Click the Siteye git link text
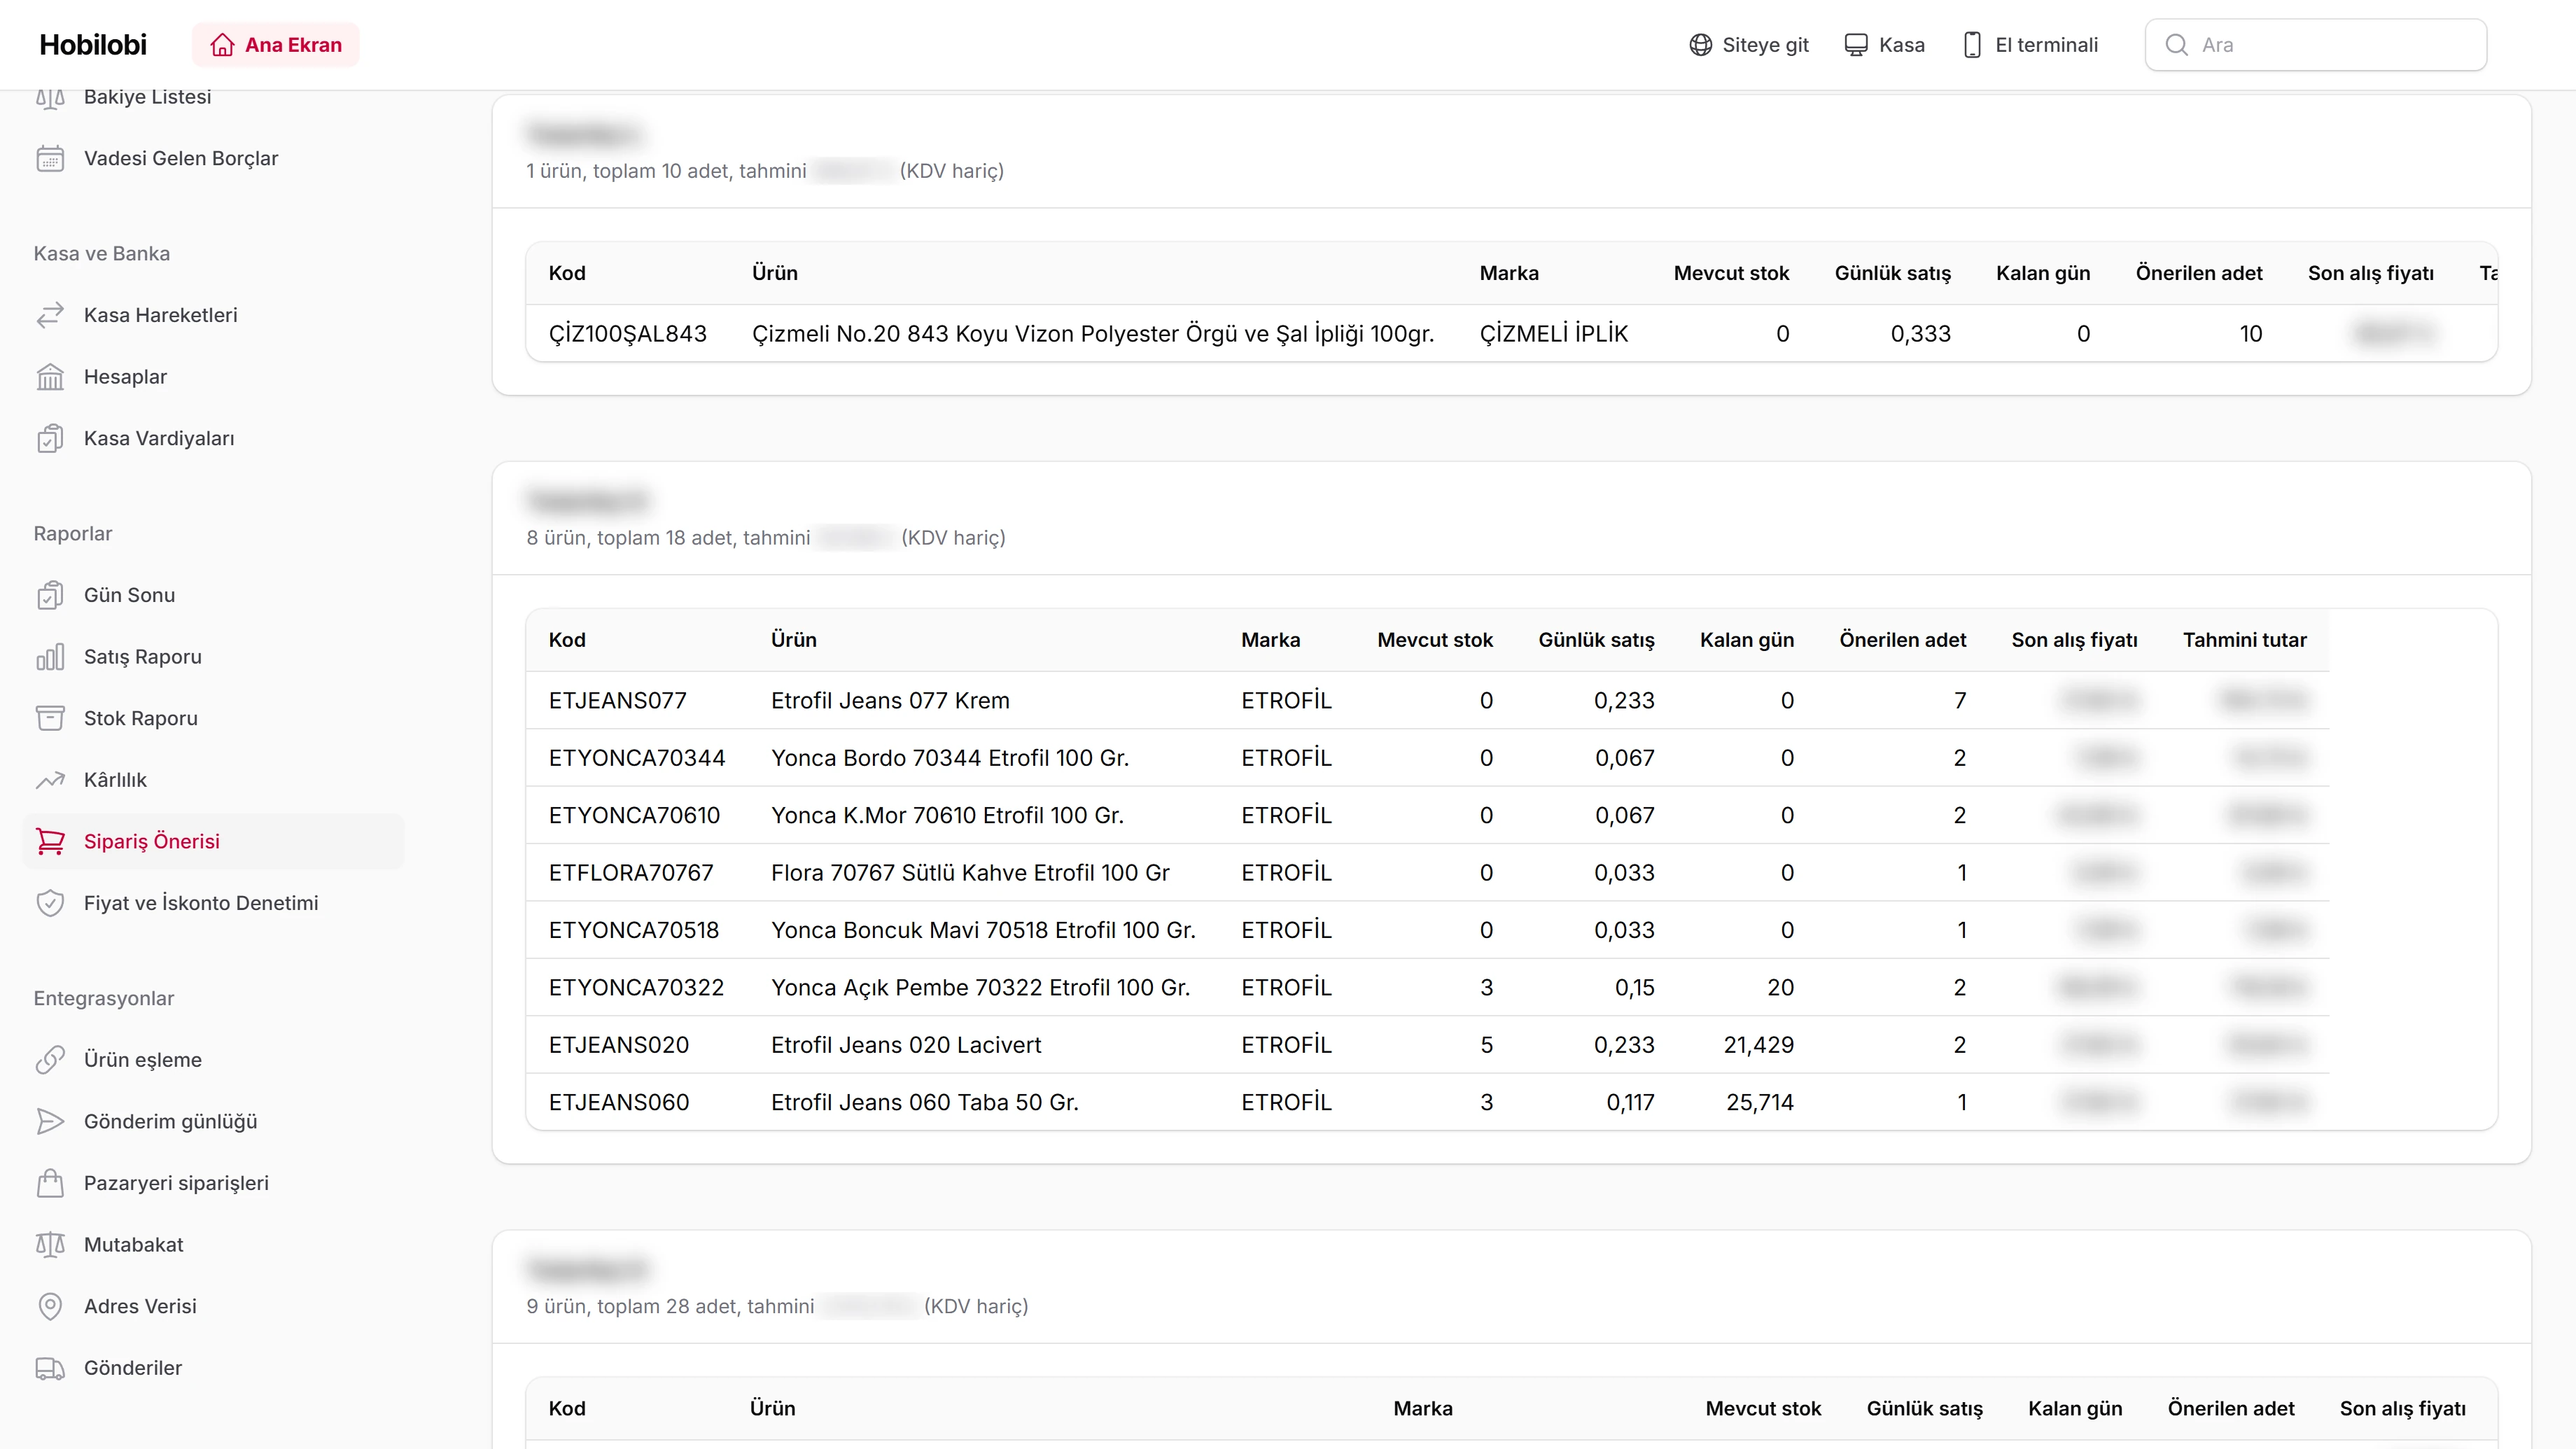2576x1449 pixels. pyautogui.click(x=1766, y=45)
